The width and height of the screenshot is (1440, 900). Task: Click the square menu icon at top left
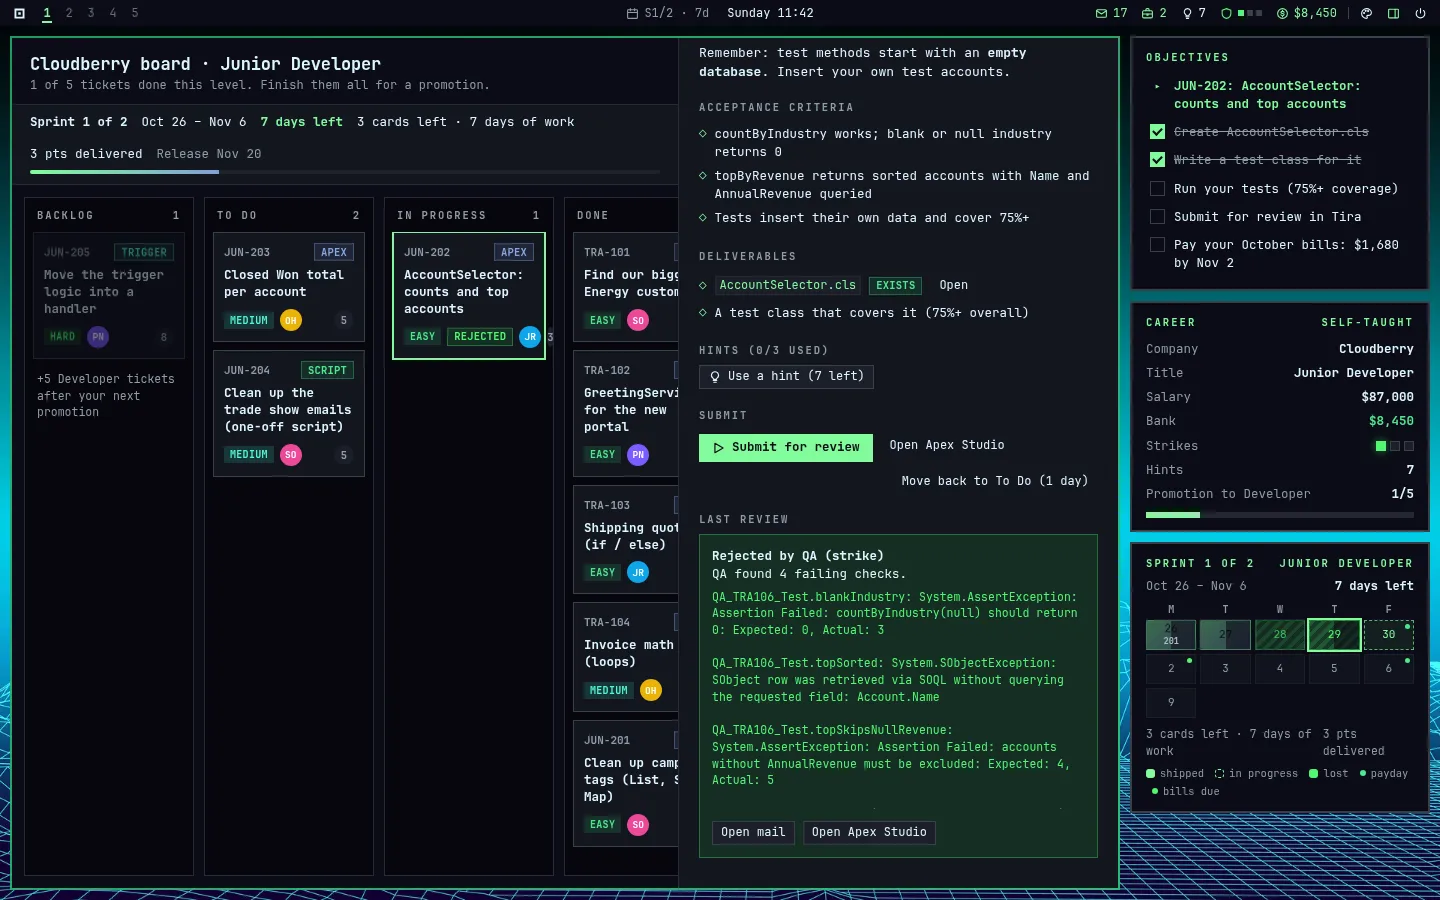(19, 13)
